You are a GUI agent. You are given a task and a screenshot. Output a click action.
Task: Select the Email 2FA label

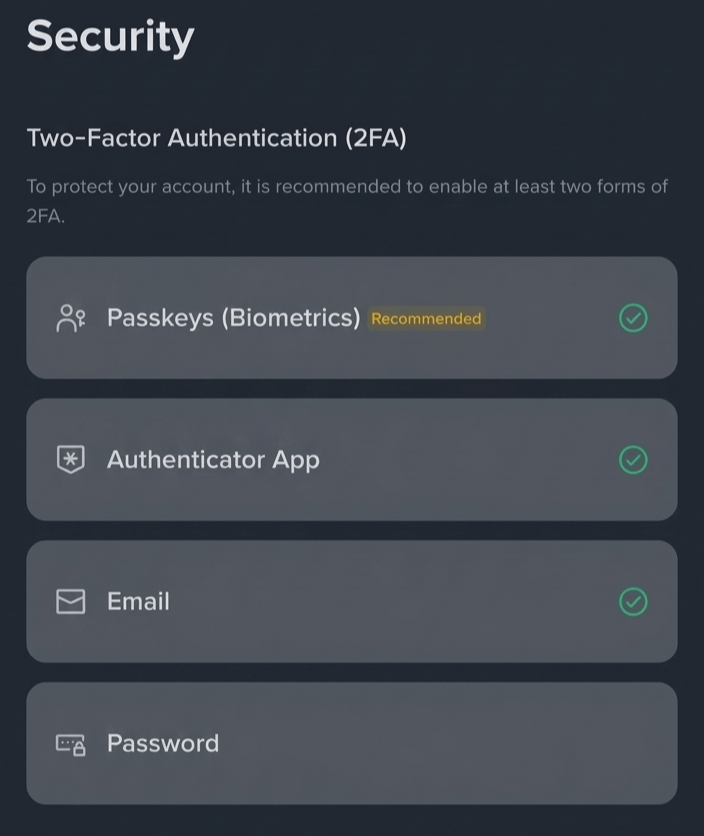139,601
